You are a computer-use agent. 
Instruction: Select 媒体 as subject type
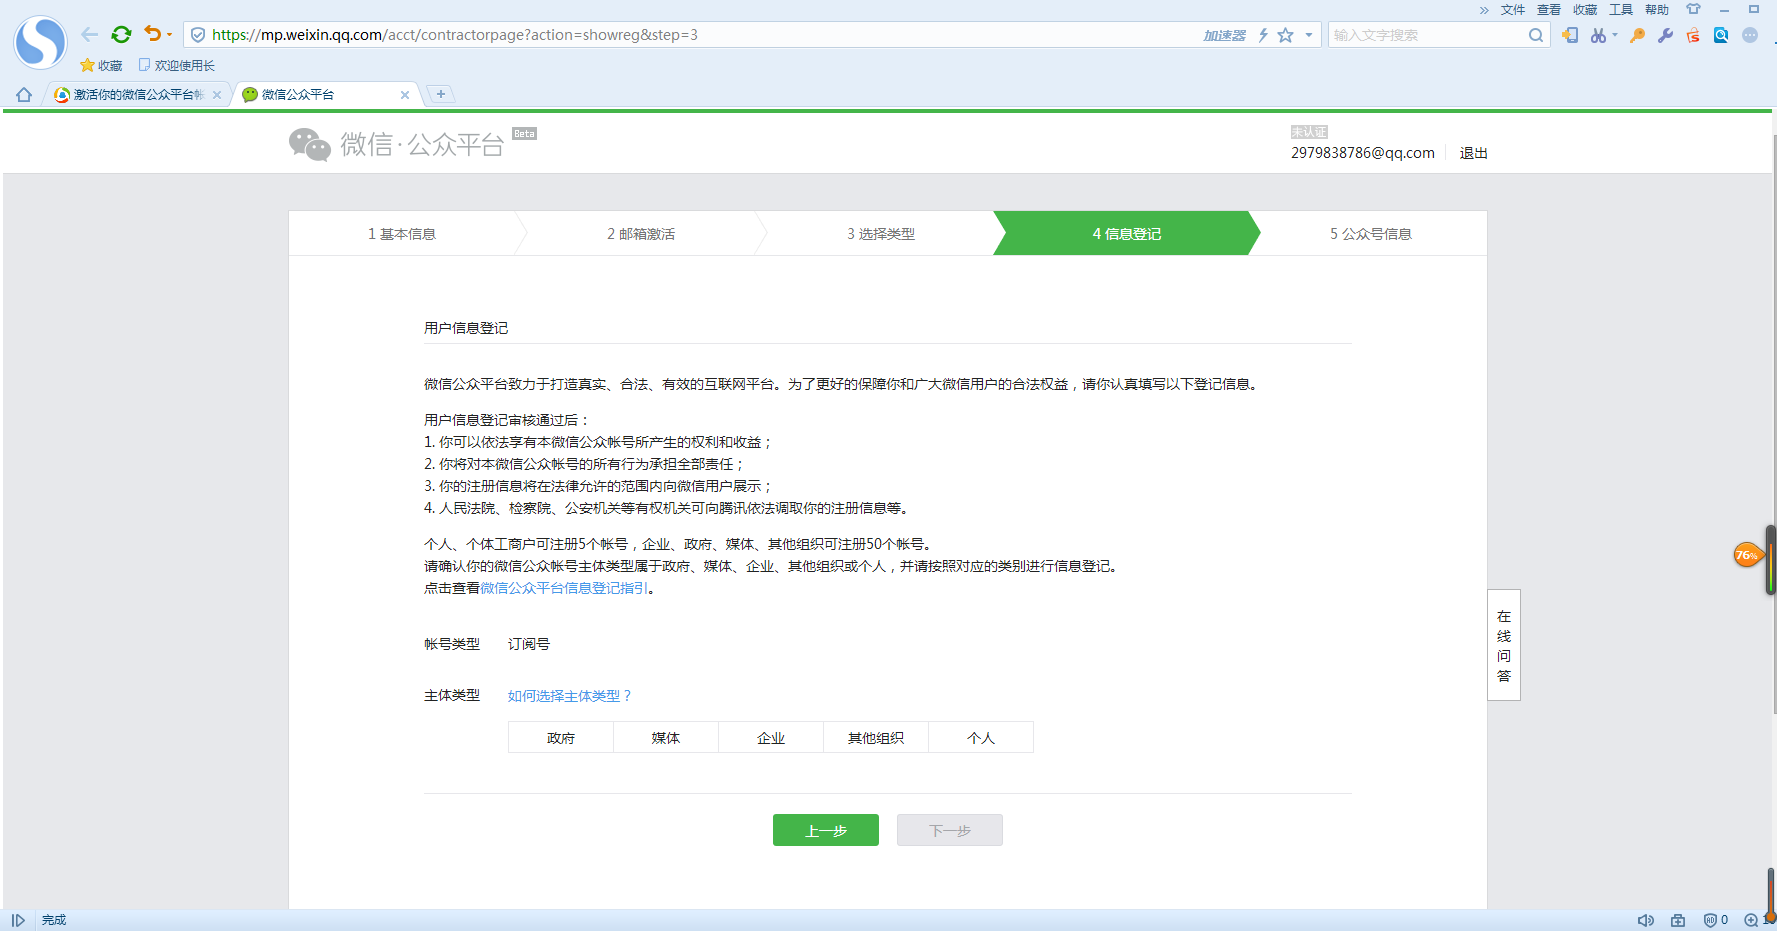click(x=666, y=737)
